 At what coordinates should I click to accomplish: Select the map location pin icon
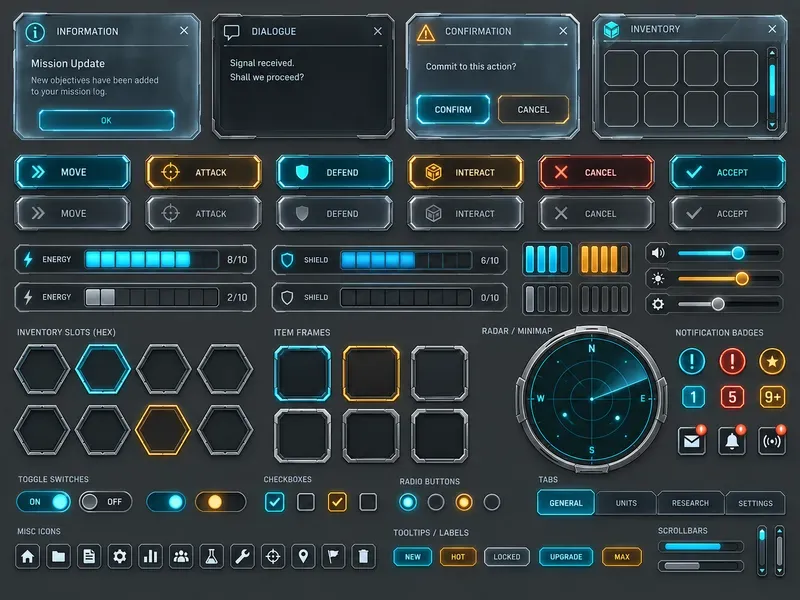pyautogui.click(x=304, y=556)
